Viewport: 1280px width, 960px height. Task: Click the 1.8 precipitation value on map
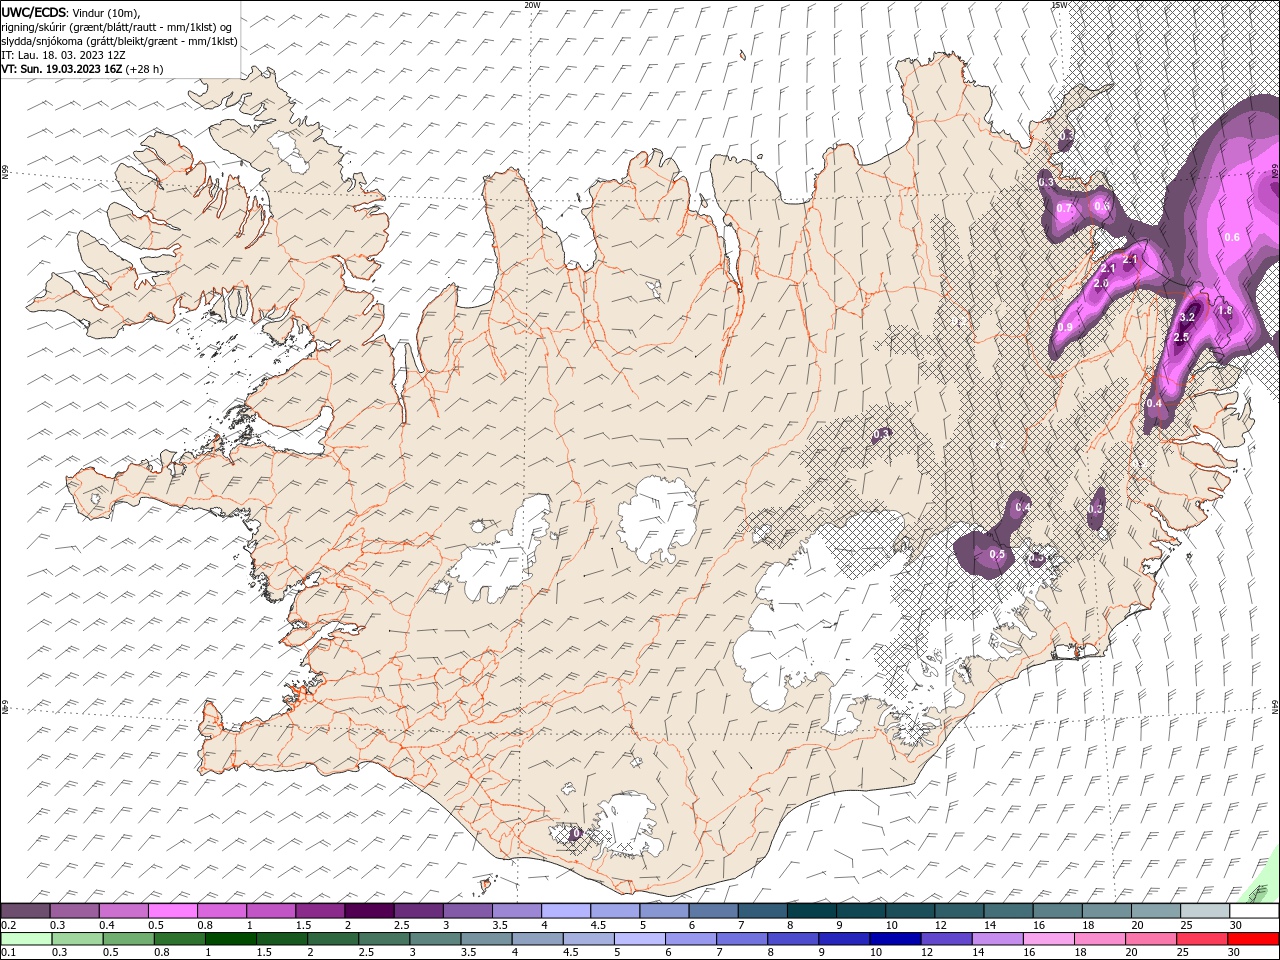(x=1225, y=311)
